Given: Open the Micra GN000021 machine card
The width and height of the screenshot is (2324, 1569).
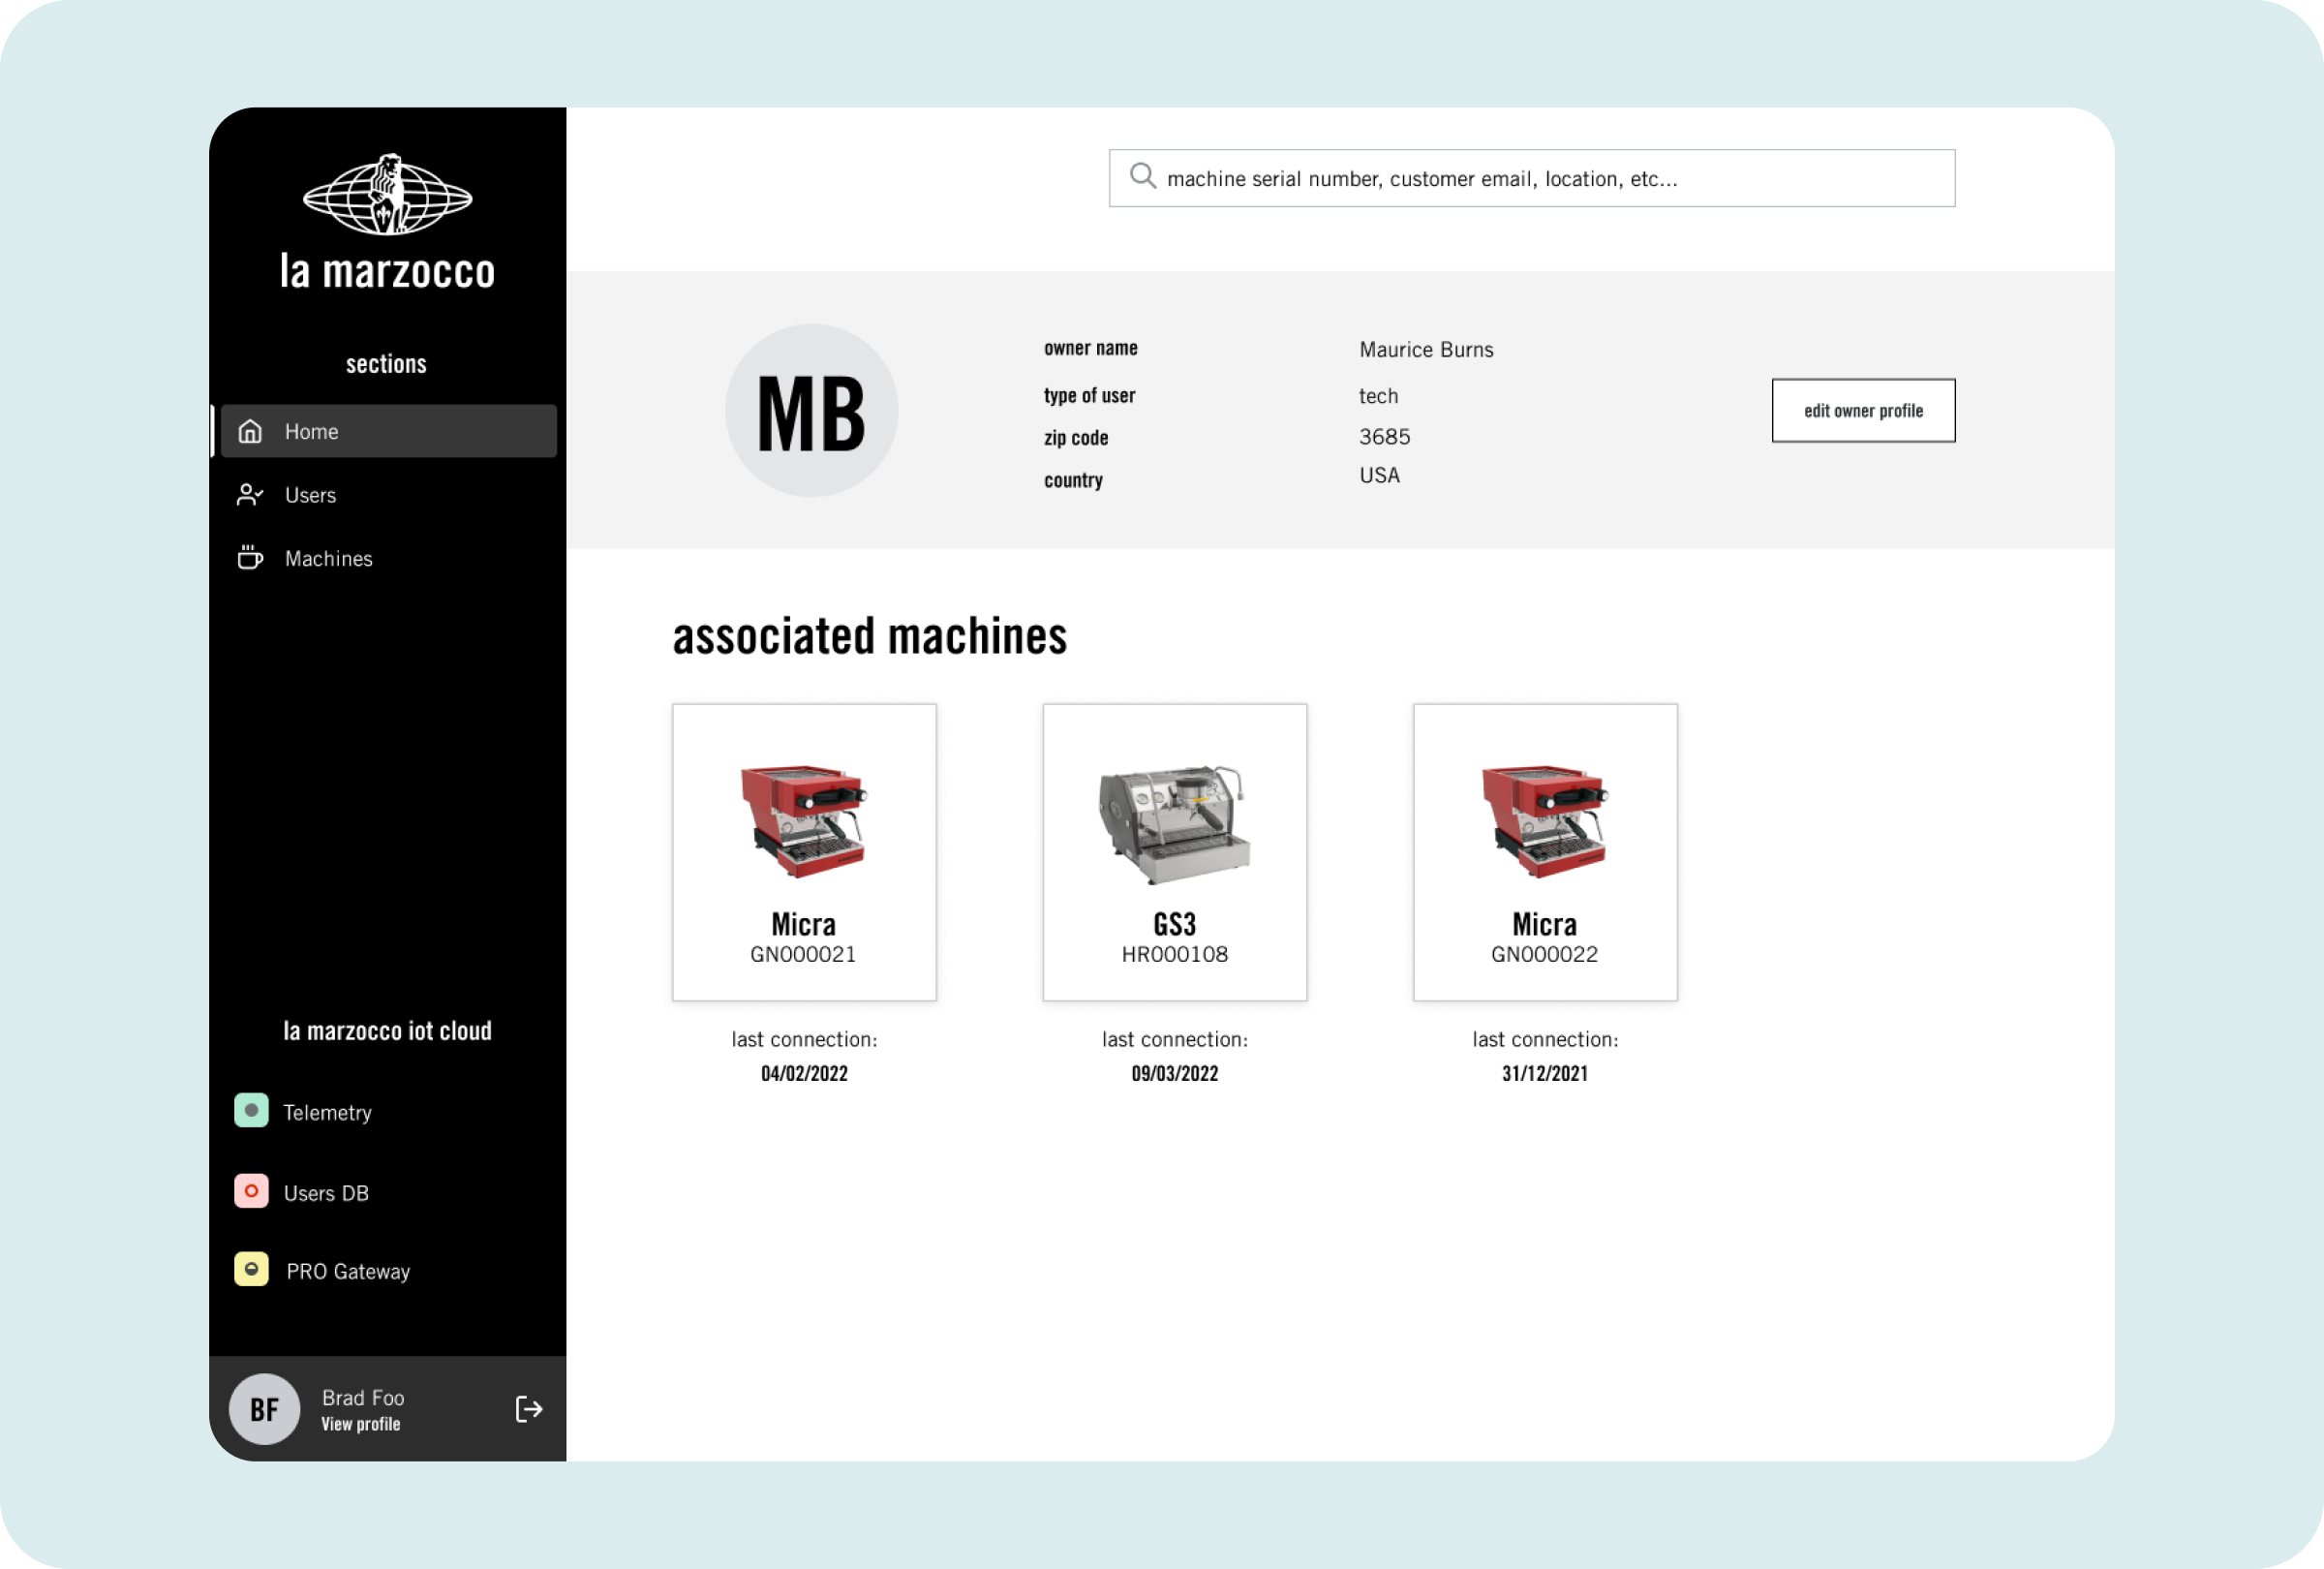Looking at the screenshot, I should click(x=805, y=853).
